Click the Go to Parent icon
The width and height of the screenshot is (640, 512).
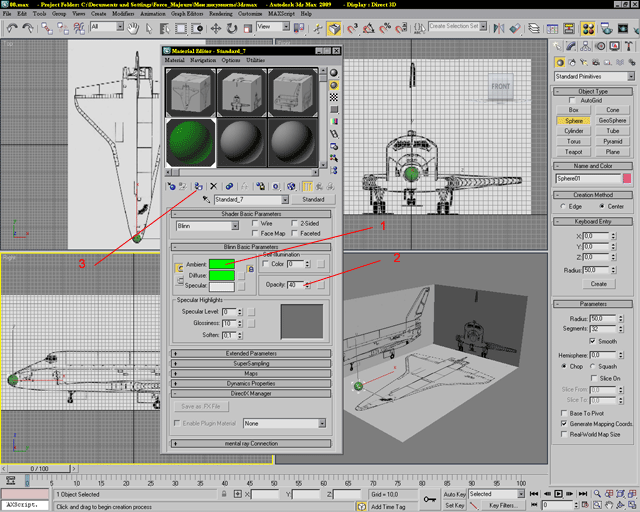[319, 187]
